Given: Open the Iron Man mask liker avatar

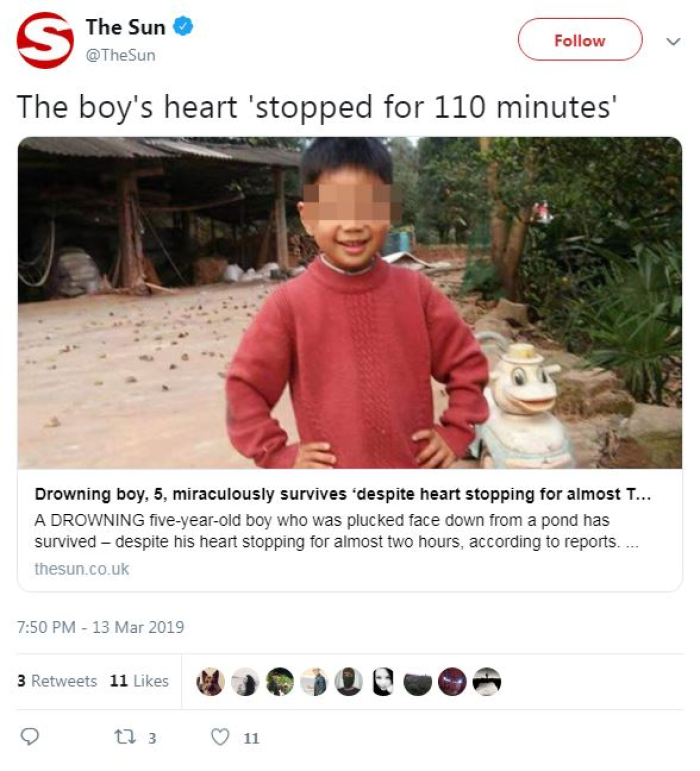Looking at the screenshot, I should coord(452,682).
